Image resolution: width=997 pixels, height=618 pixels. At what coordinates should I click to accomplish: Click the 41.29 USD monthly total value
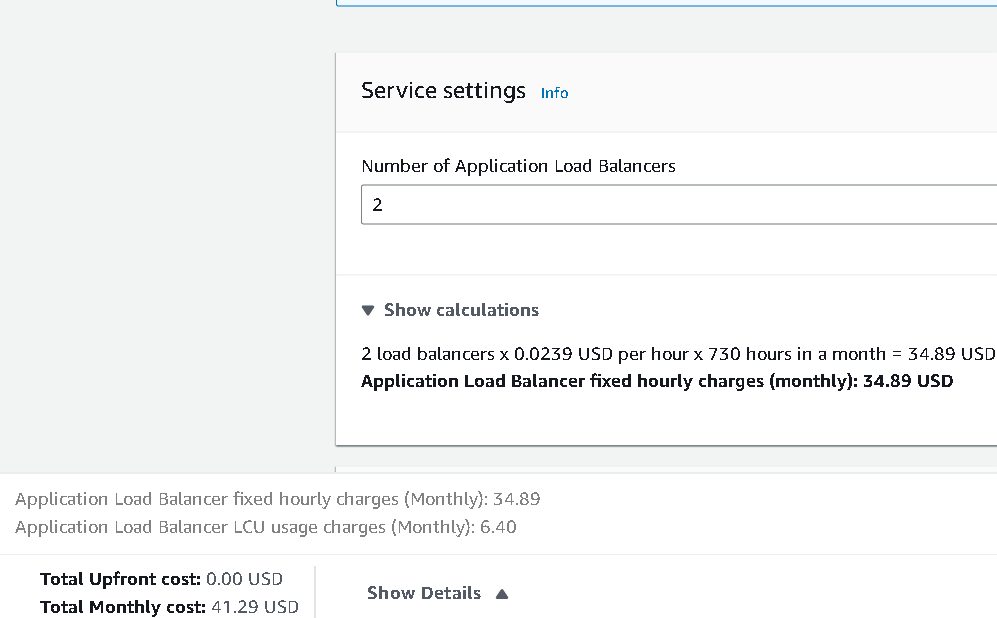pyautogui.click(x=254, y=607)
